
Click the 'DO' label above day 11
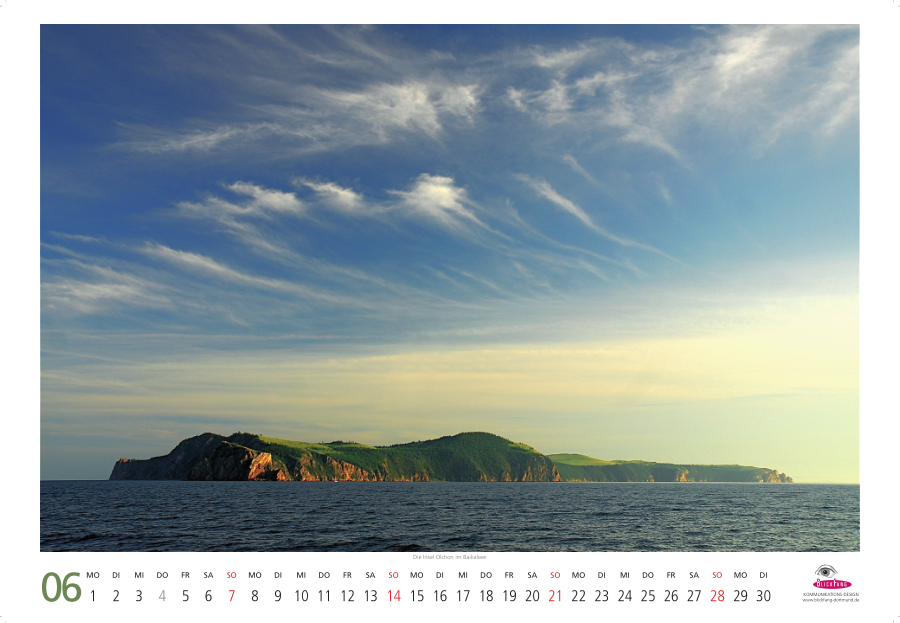pyautogui.click(x=324, y=575)
